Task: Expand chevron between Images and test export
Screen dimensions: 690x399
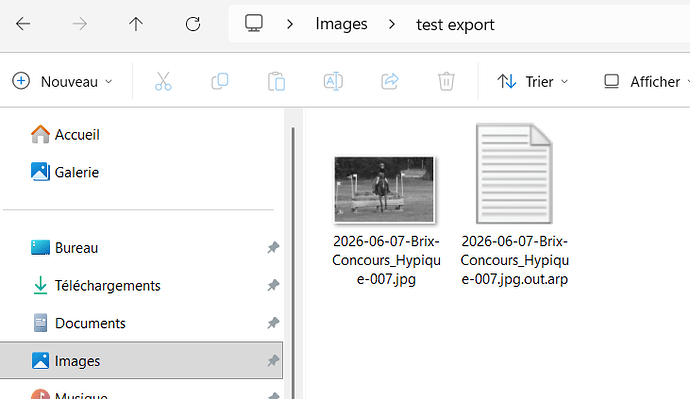Action: [x=392, y=24]
